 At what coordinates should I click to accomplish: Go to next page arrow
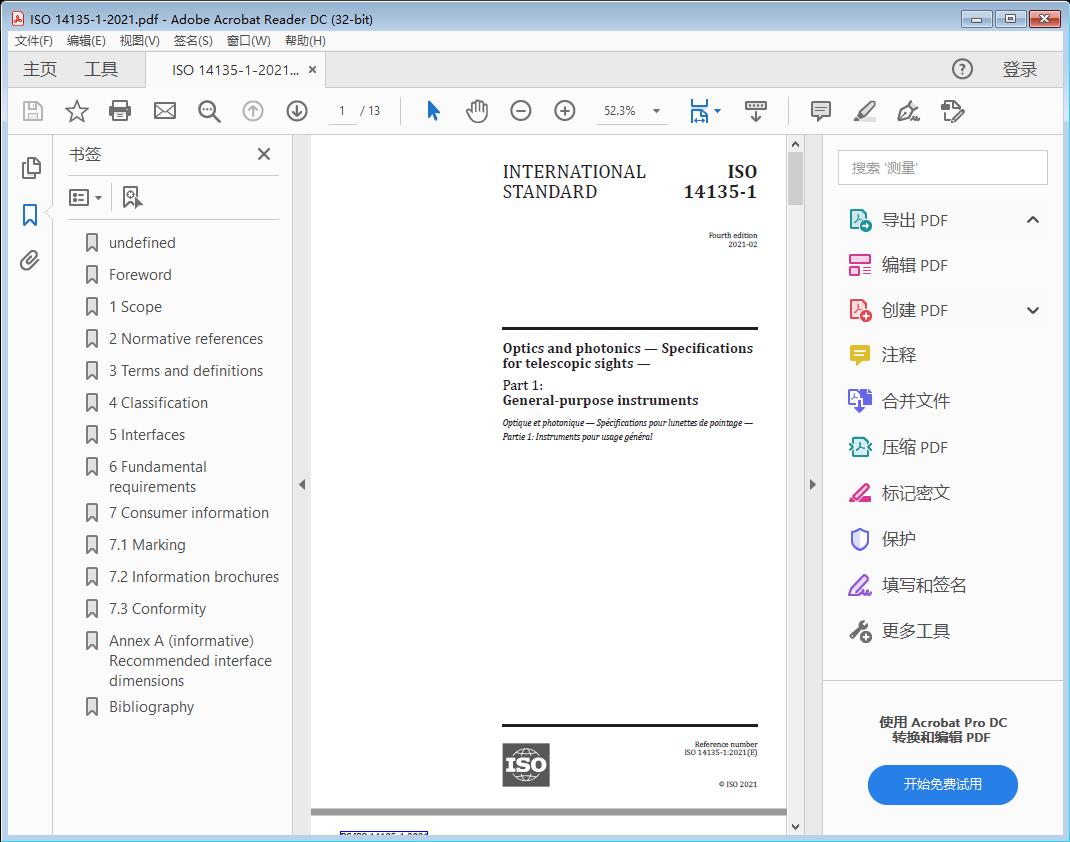pos(297,111)
